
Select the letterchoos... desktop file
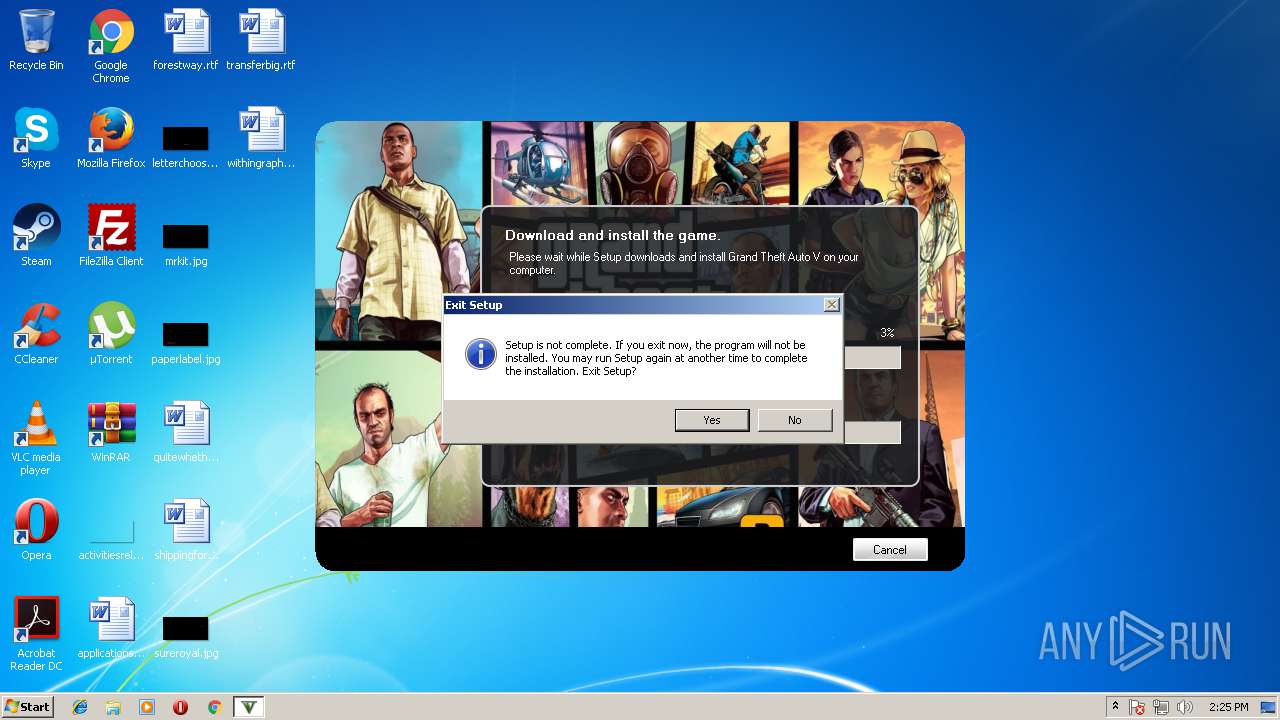click(x=186, y=145)
